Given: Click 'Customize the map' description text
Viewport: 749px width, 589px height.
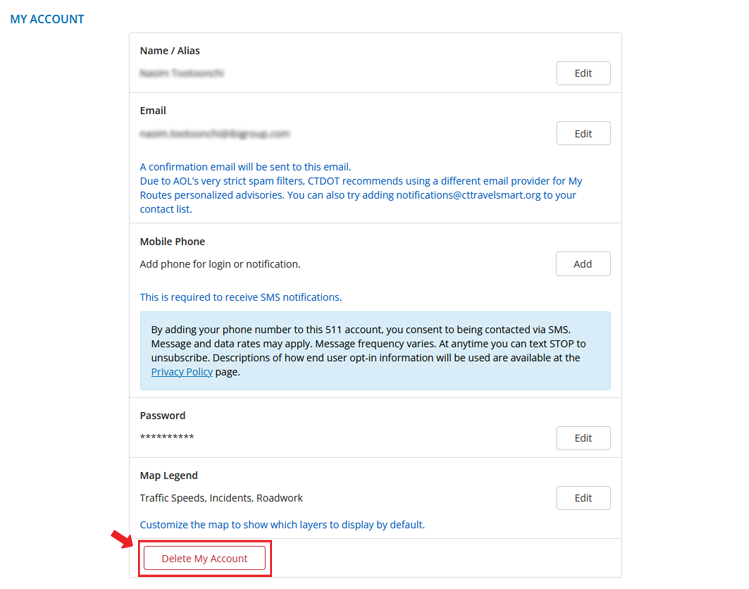Looking at the screenshot, I should click(x=282, y=524).
